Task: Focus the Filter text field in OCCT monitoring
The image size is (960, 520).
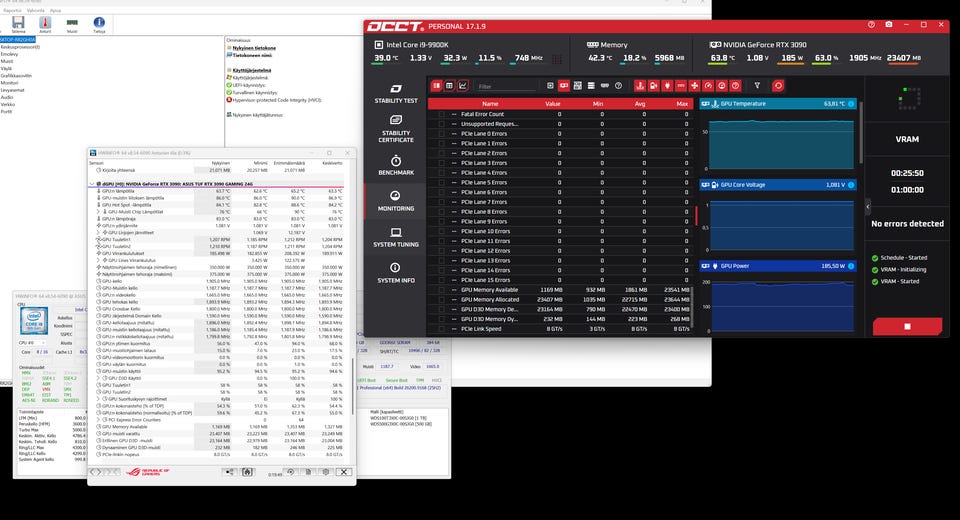Action: tap(506, 86)
